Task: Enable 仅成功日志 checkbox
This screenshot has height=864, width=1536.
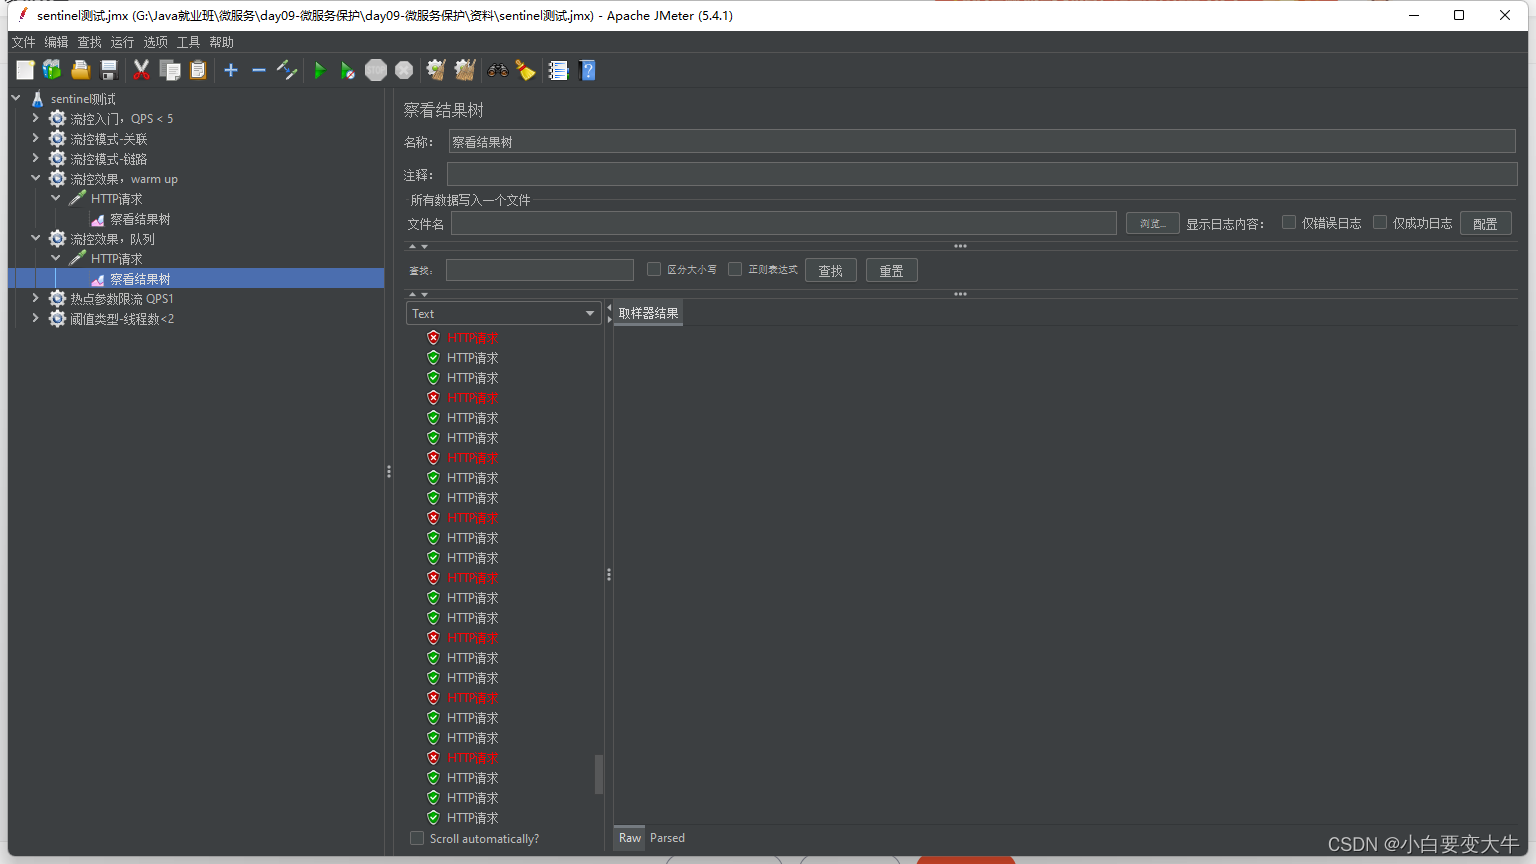Action: [x=1380, y=222]
